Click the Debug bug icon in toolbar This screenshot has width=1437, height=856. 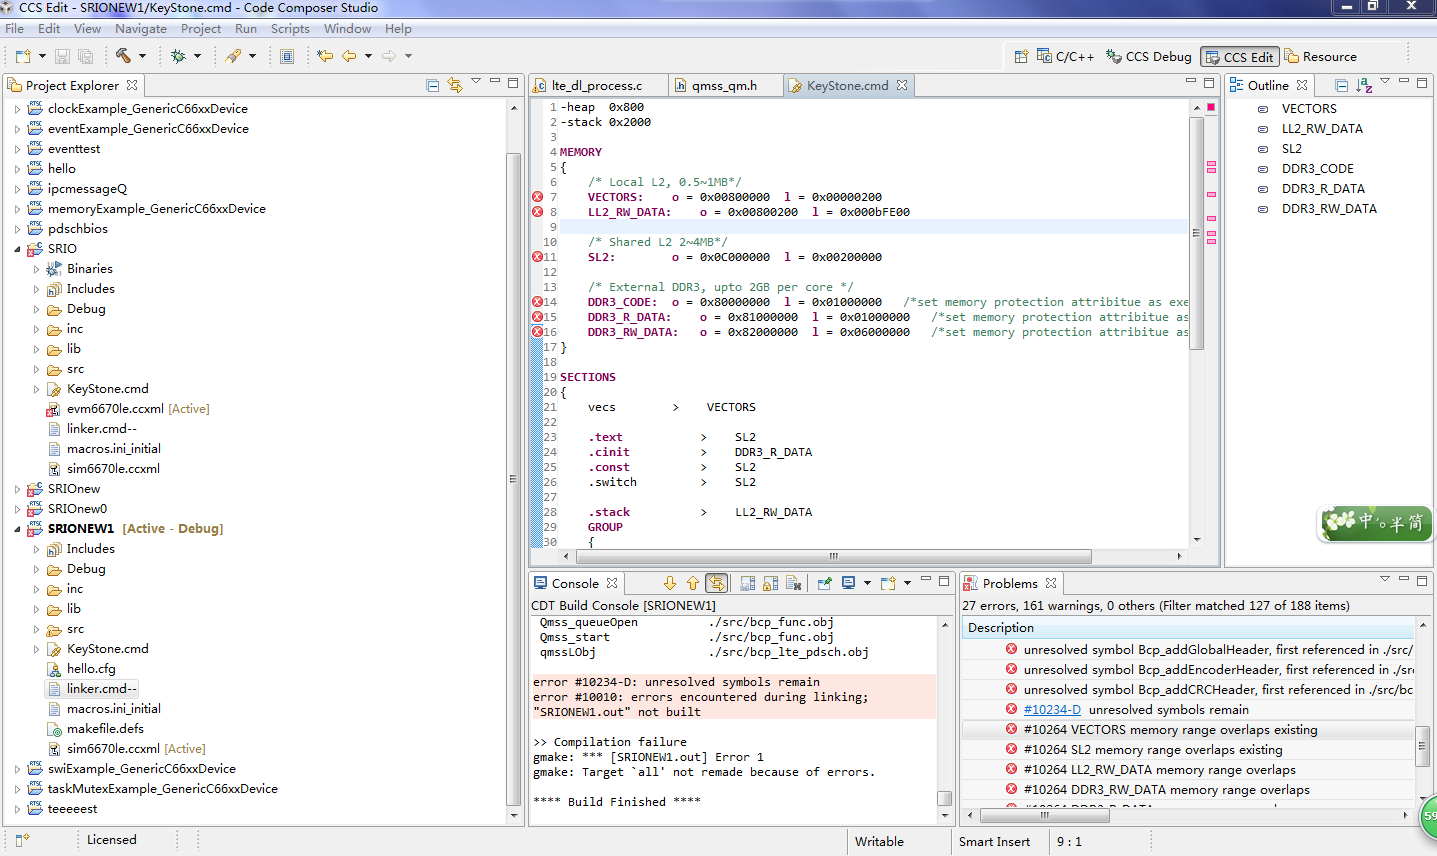coord(178,56)
